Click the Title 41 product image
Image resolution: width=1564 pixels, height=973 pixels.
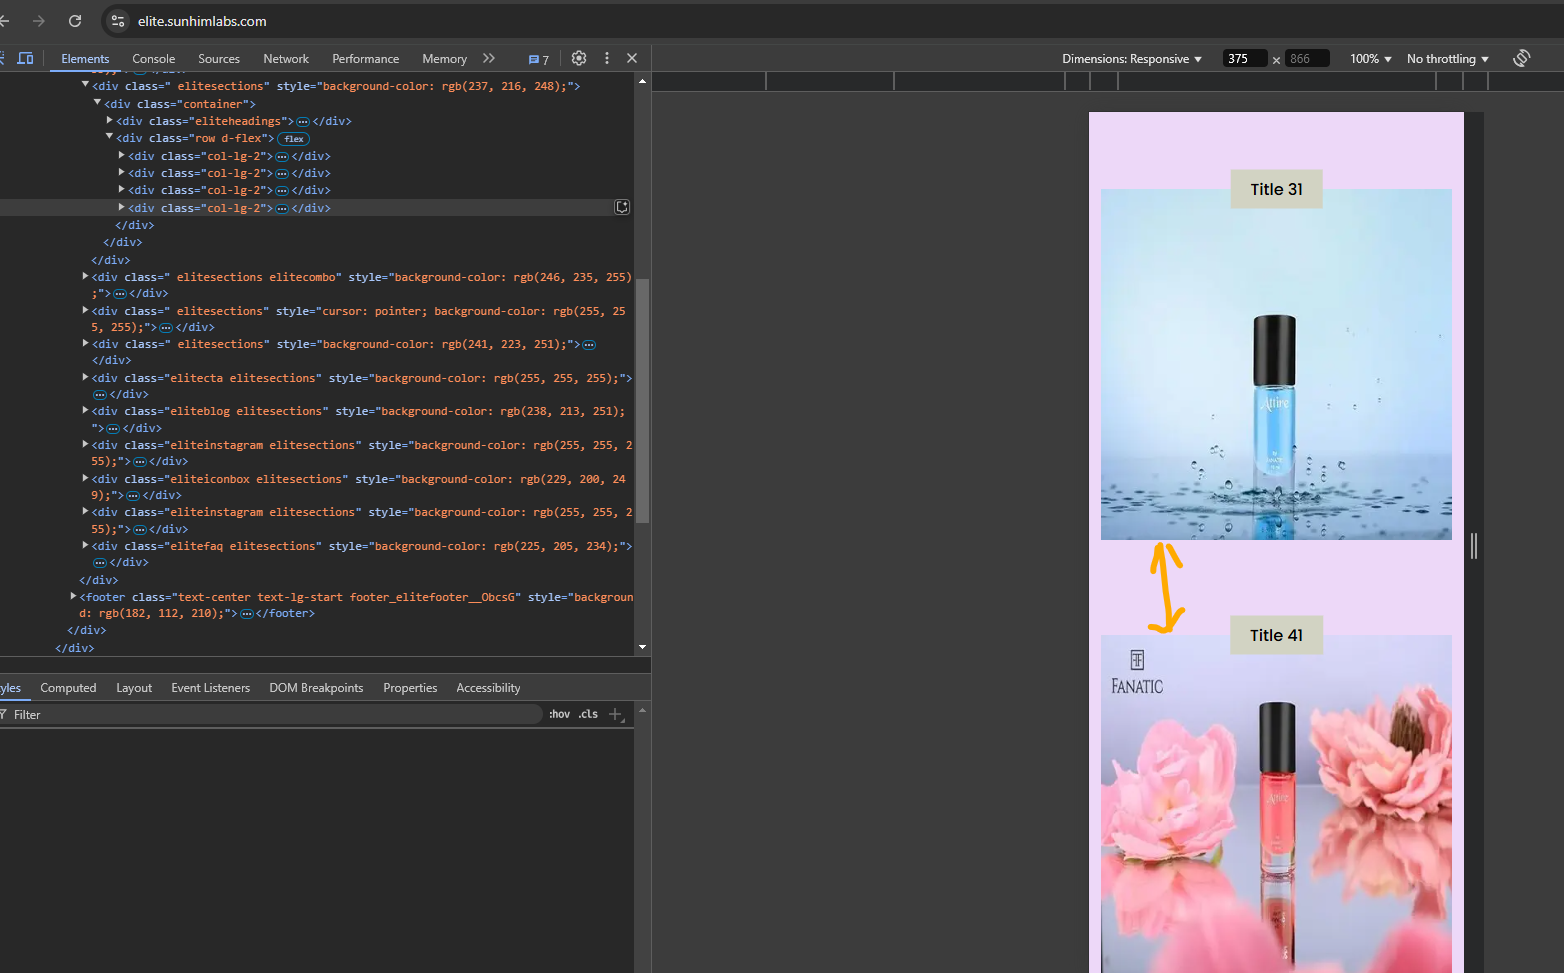[1276, 804]
